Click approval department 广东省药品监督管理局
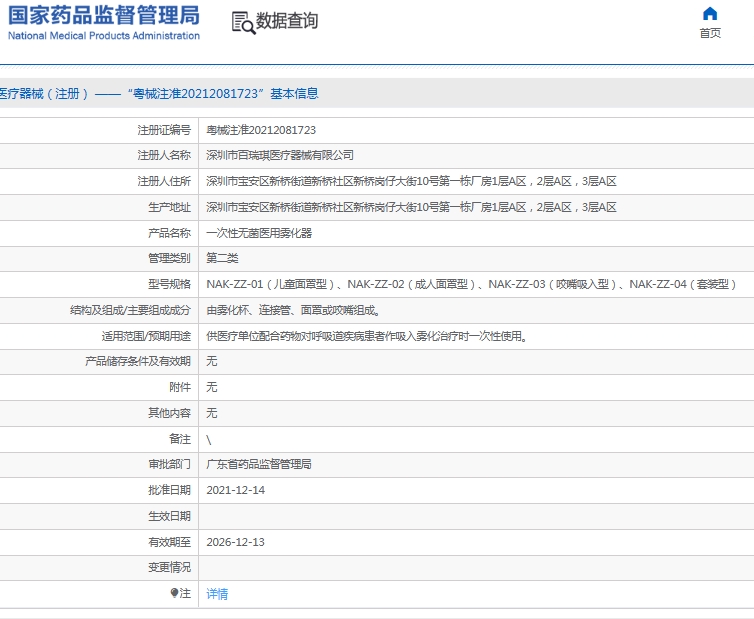 (x=259, y=464)
